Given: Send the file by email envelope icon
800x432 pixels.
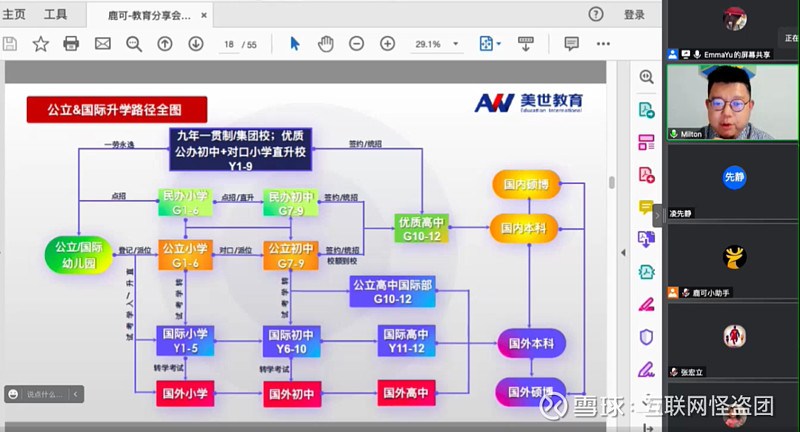Looking at the screenshot, I should pyautogui.click(x=103, y=44).
